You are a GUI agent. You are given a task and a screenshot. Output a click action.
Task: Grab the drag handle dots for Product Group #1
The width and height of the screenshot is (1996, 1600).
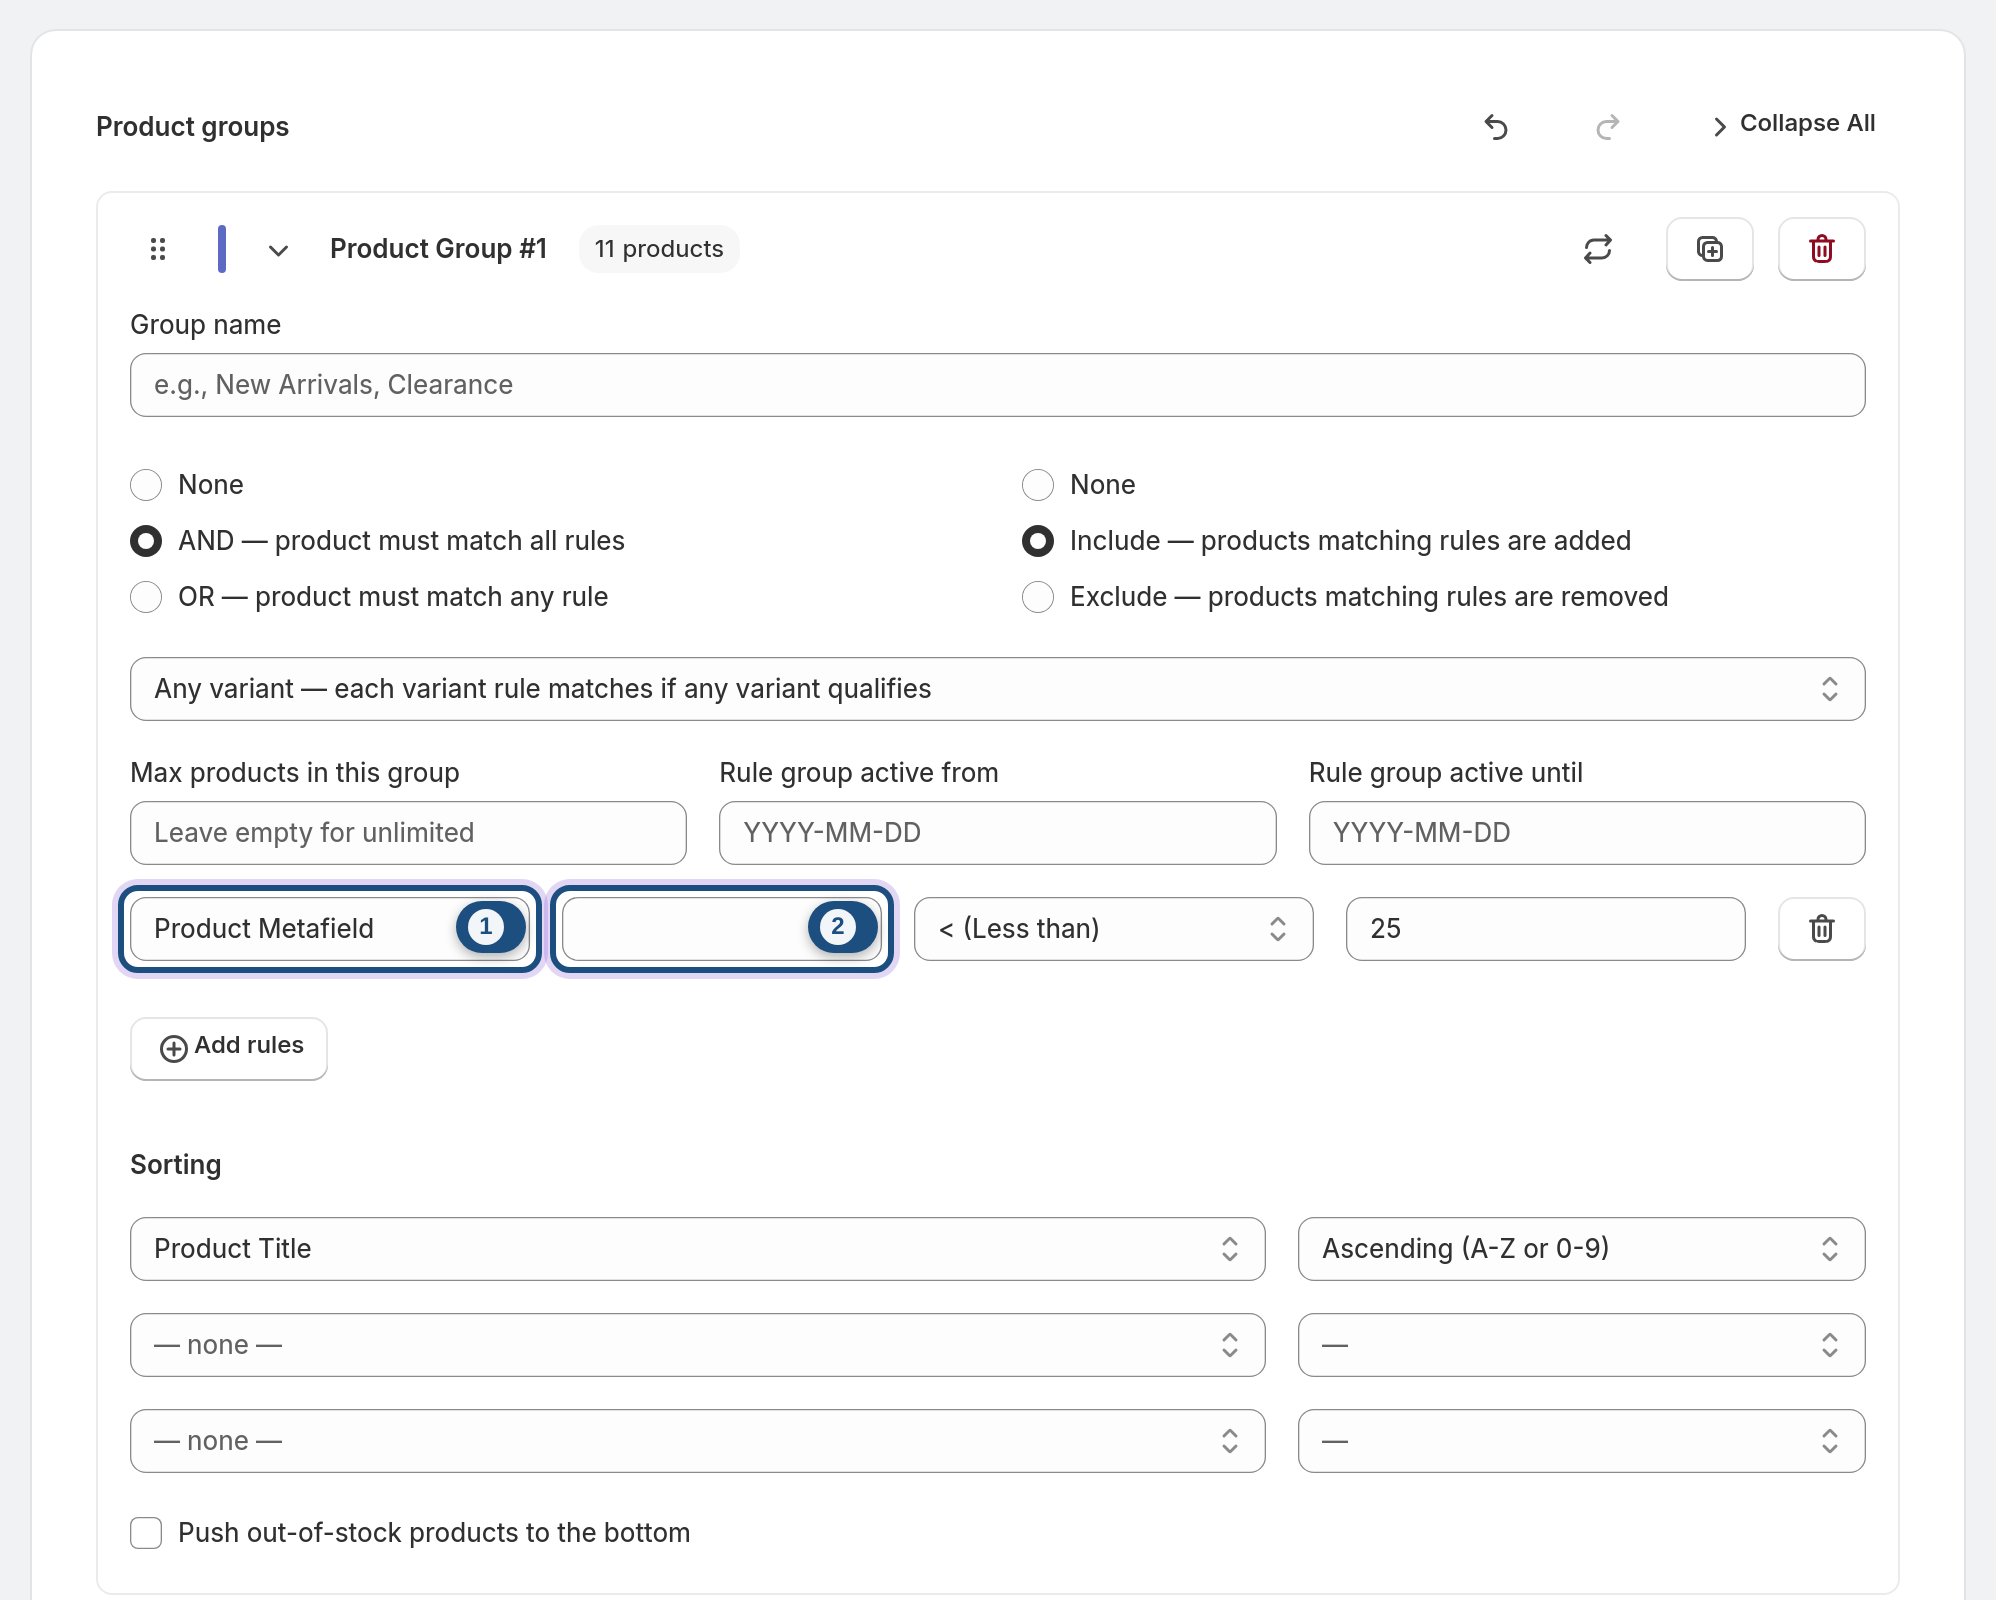pyautogui.click(x=158, y=249)
